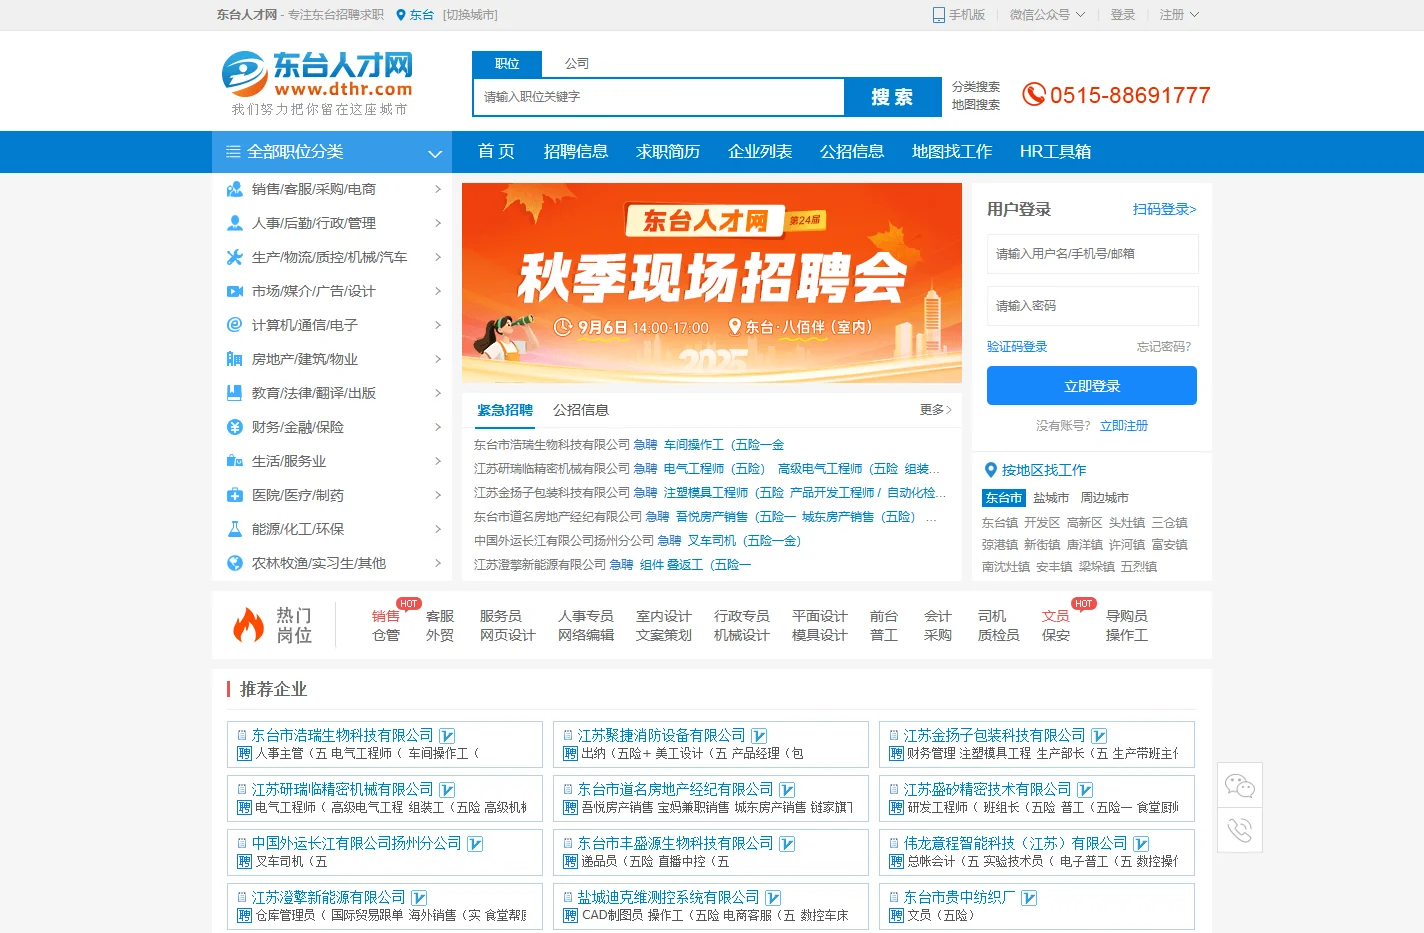The width and height of the screenshot is (1424, 933).
Task: Click verified badge next to 江苏金扬子包装科技有限公司
Action: (1099, 736)
